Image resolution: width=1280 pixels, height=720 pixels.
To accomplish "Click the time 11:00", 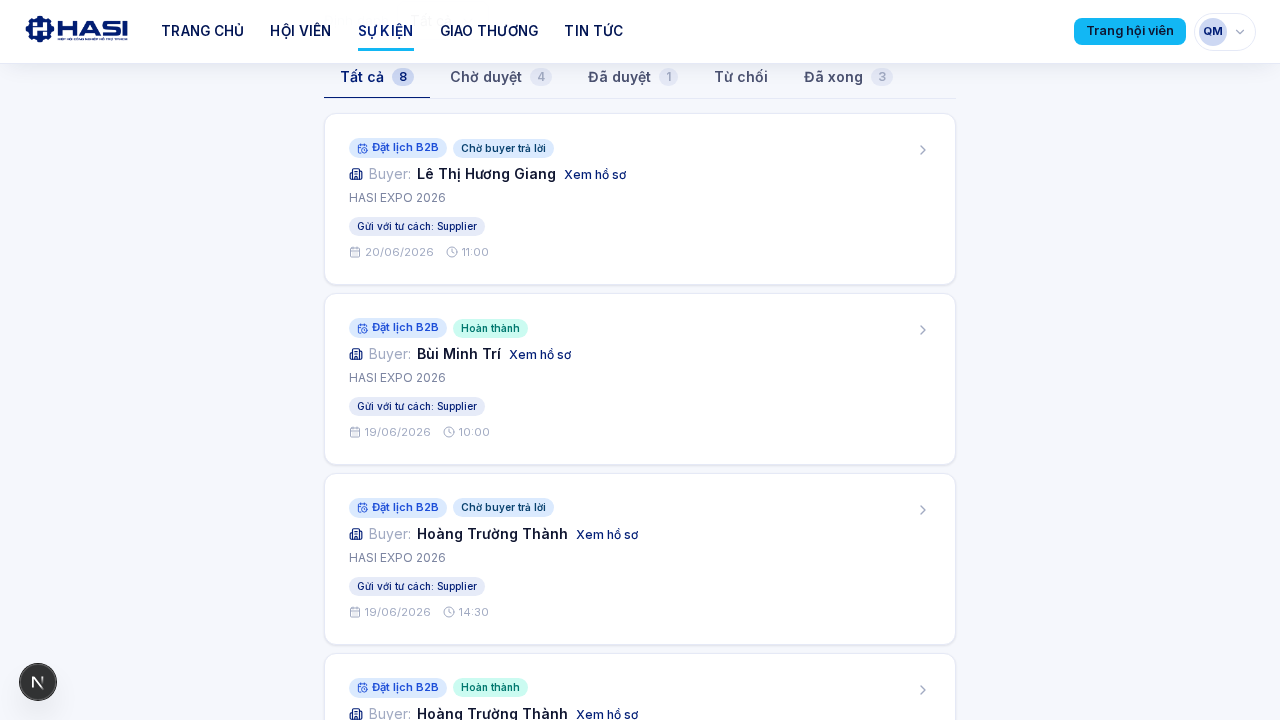I will pos(475,252).
